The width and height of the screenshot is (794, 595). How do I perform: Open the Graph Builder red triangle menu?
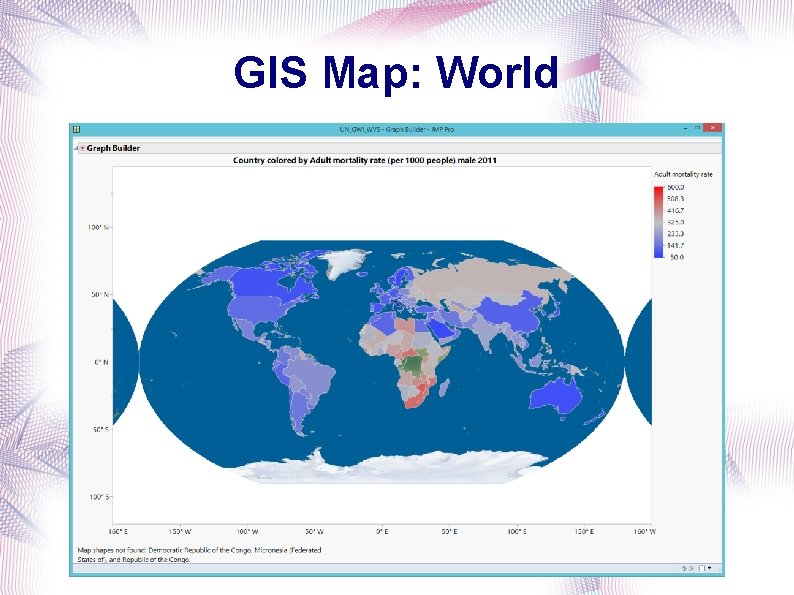click(83, 148)
